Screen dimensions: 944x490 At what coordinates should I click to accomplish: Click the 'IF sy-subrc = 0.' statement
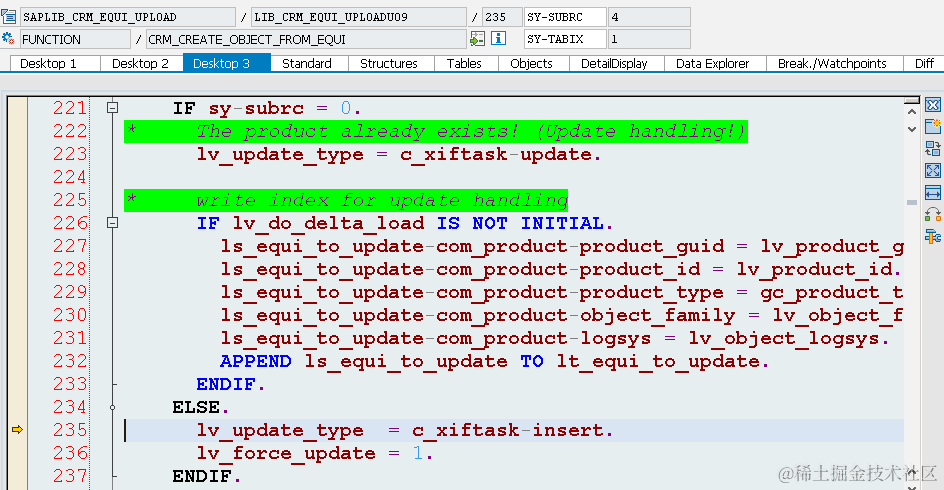(x=267, y=108)
